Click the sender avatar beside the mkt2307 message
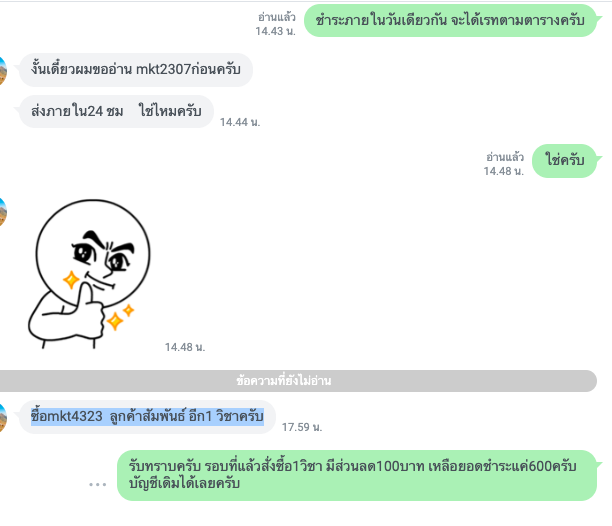Screen dimensions: 612x526 coord(3,71)
